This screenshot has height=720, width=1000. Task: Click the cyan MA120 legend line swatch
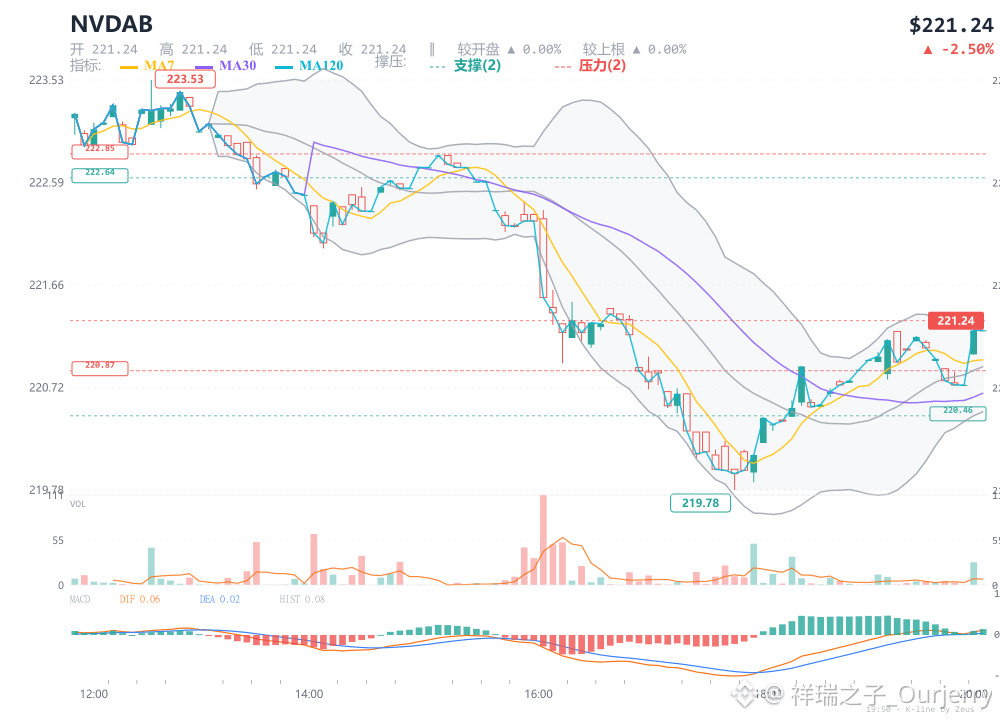(284, 67)
